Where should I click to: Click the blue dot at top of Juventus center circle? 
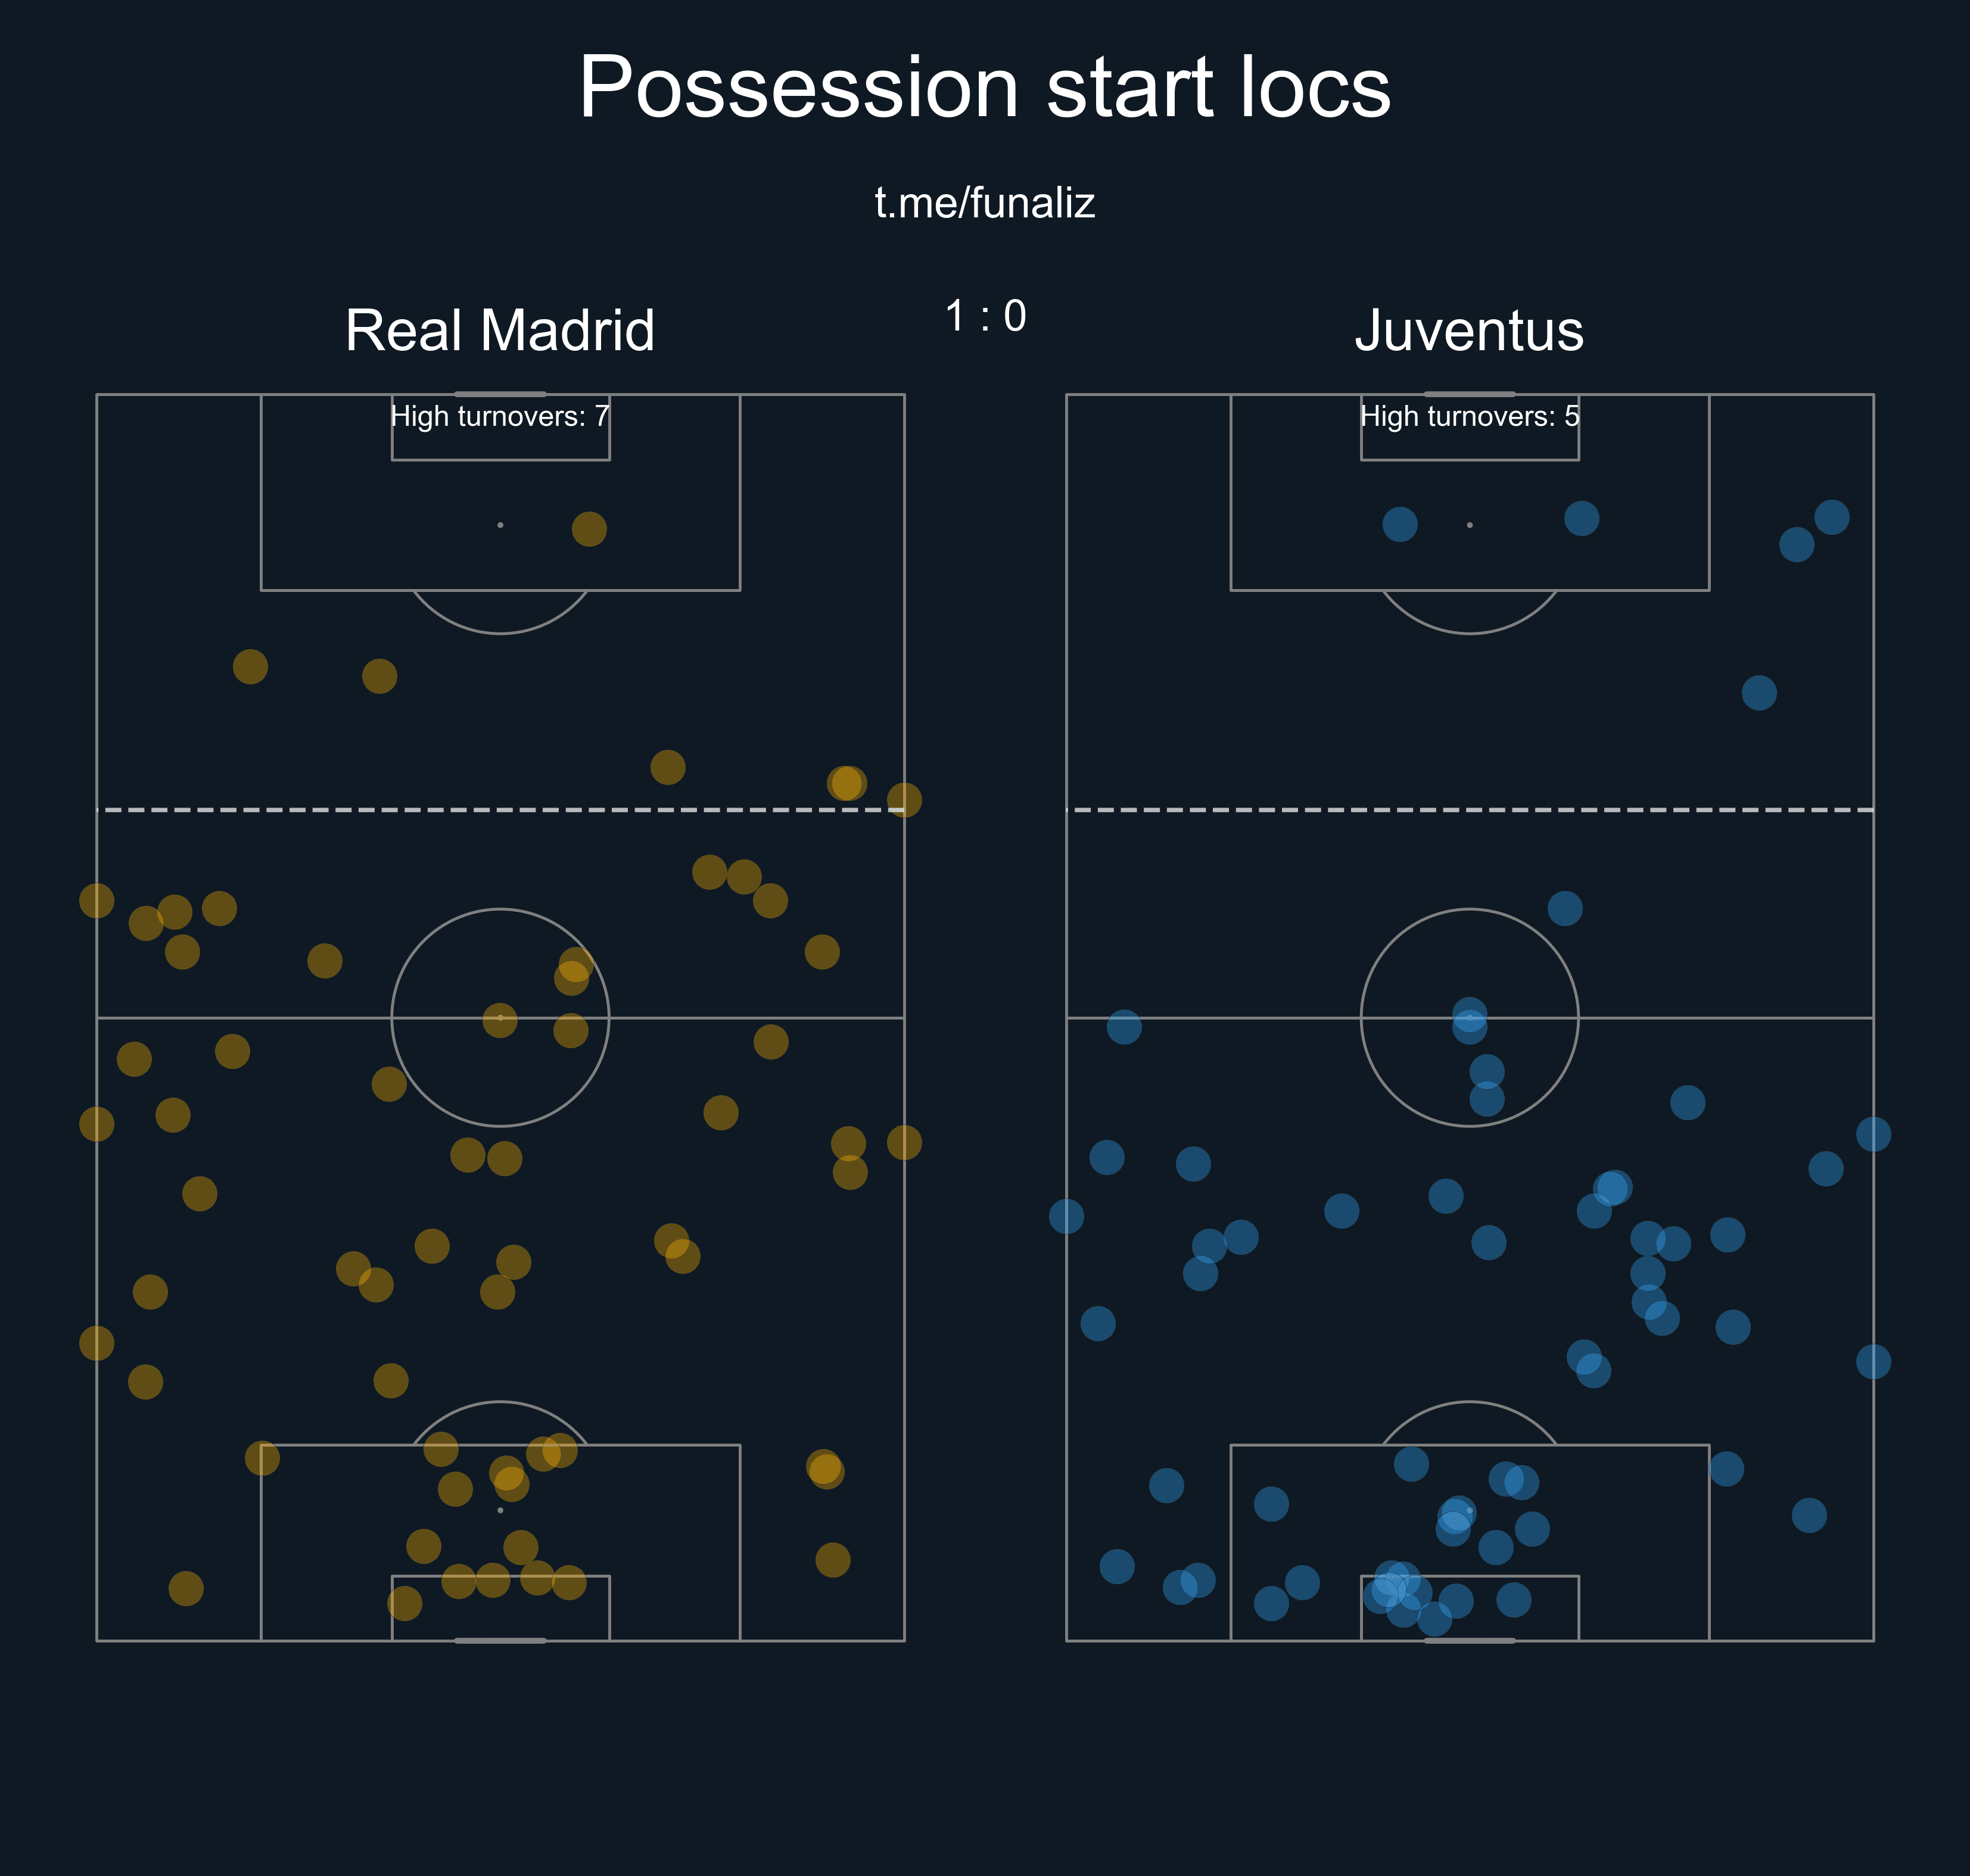point(1564,909)
